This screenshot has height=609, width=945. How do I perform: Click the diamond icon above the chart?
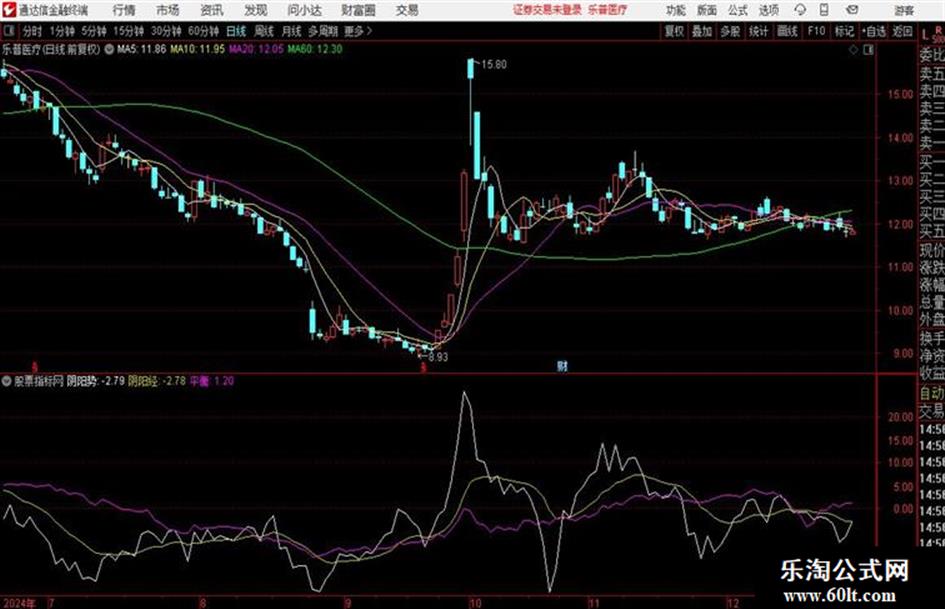[x=853, y=51]
